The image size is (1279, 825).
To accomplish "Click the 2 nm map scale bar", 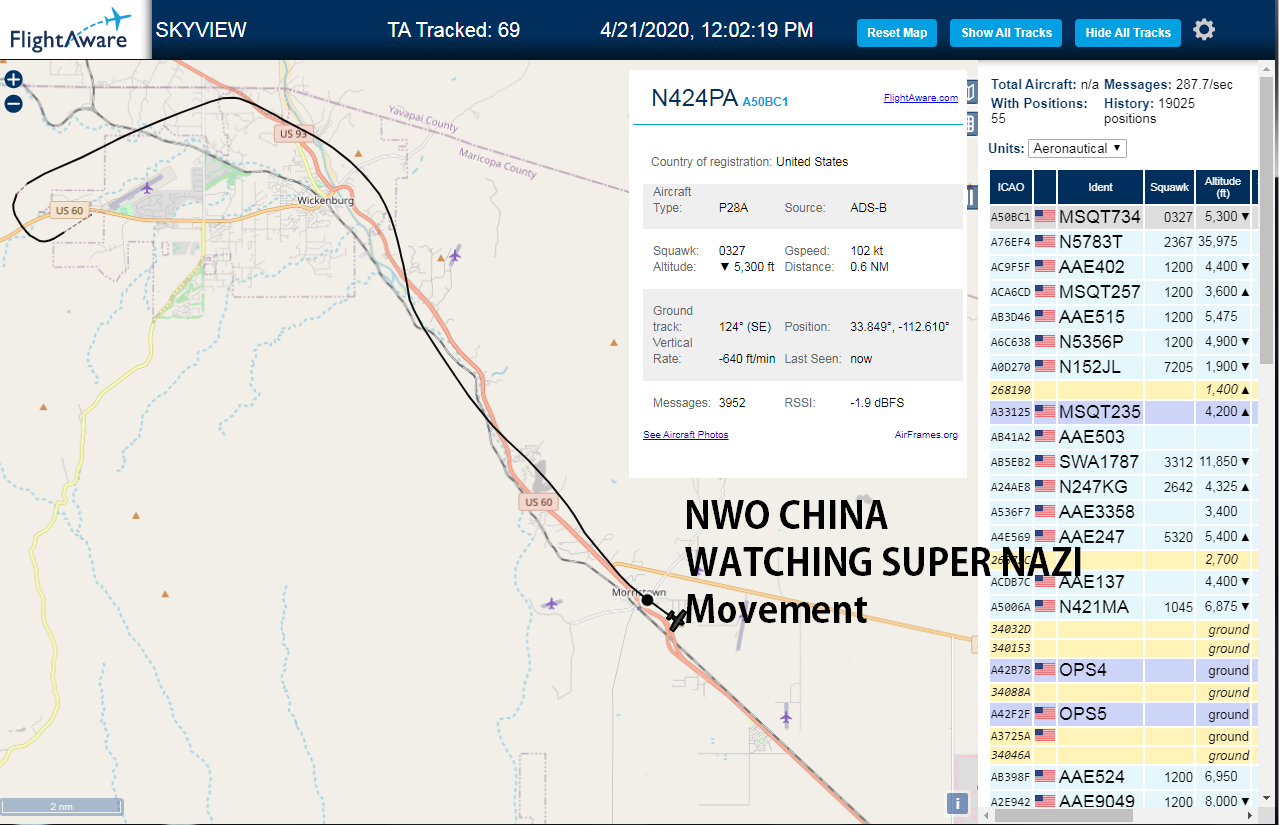I will point(60,805).
